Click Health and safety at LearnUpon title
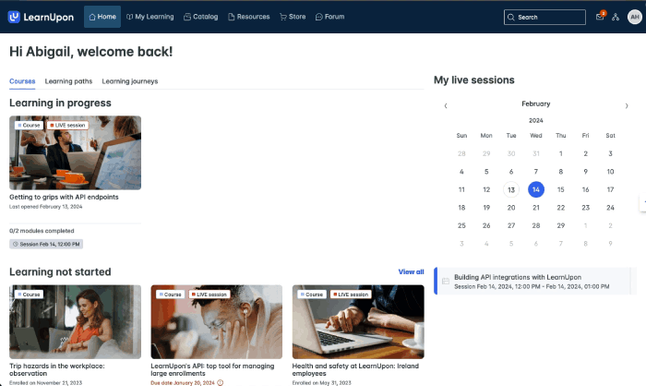Viewport: 646px width, 386px height. tap(355, 370)
